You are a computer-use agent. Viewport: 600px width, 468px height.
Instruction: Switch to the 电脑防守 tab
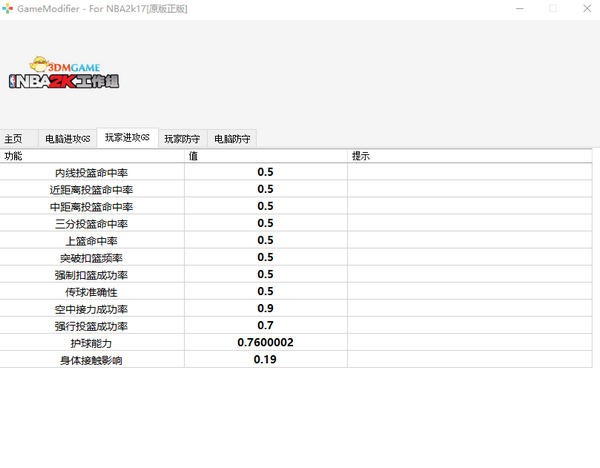[x=232, y=139]
